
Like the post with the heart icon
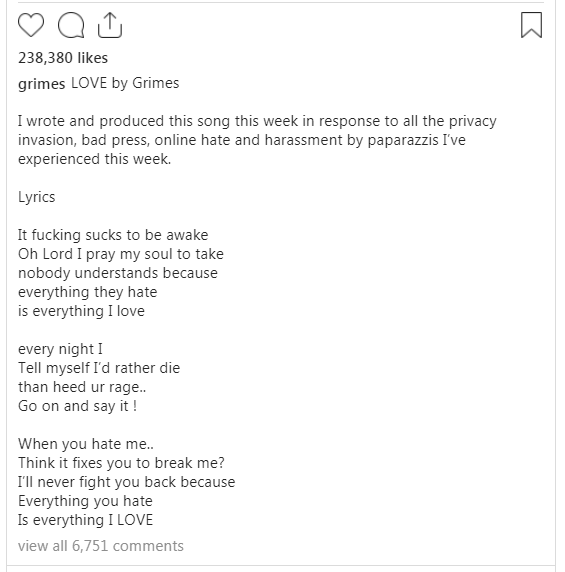pos(31,25)
